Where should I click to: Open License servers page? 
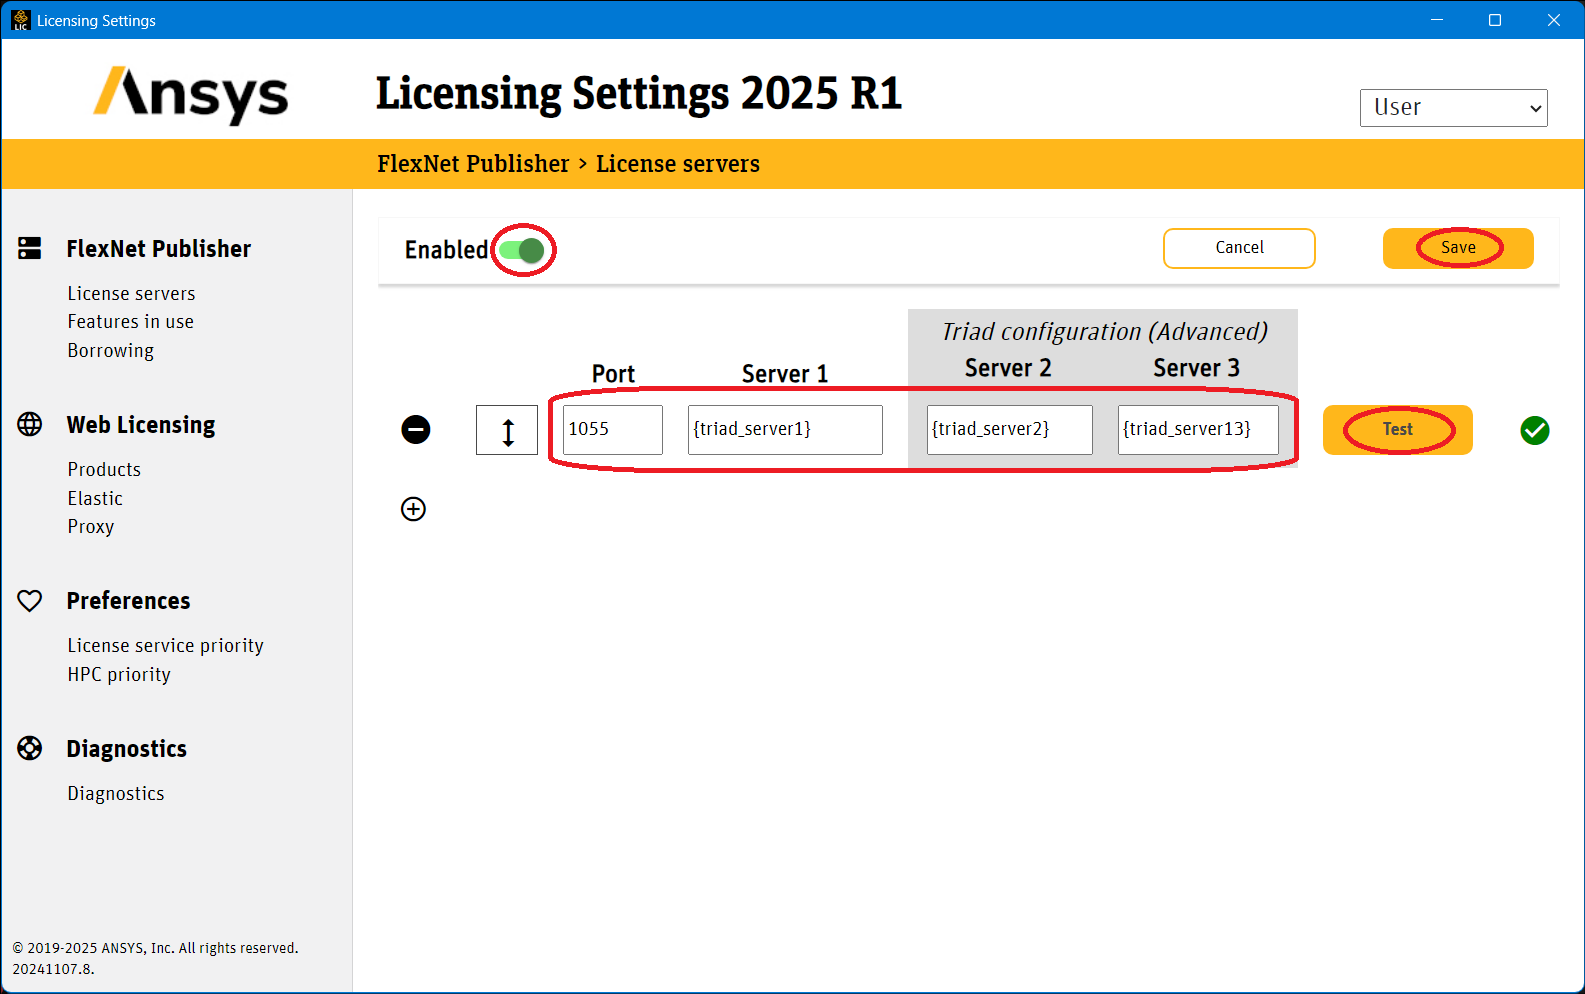pos(131,293)
